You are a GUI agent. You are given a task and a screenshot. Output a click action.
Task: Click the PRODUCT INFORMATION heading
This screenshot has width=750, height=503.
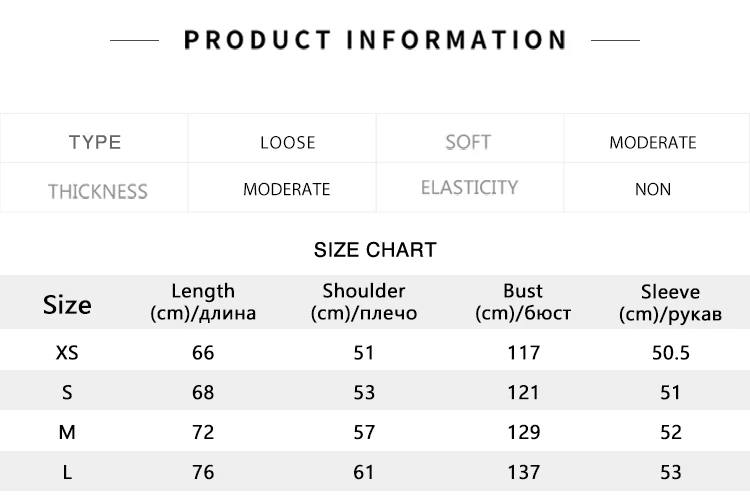tap(375, 40)
